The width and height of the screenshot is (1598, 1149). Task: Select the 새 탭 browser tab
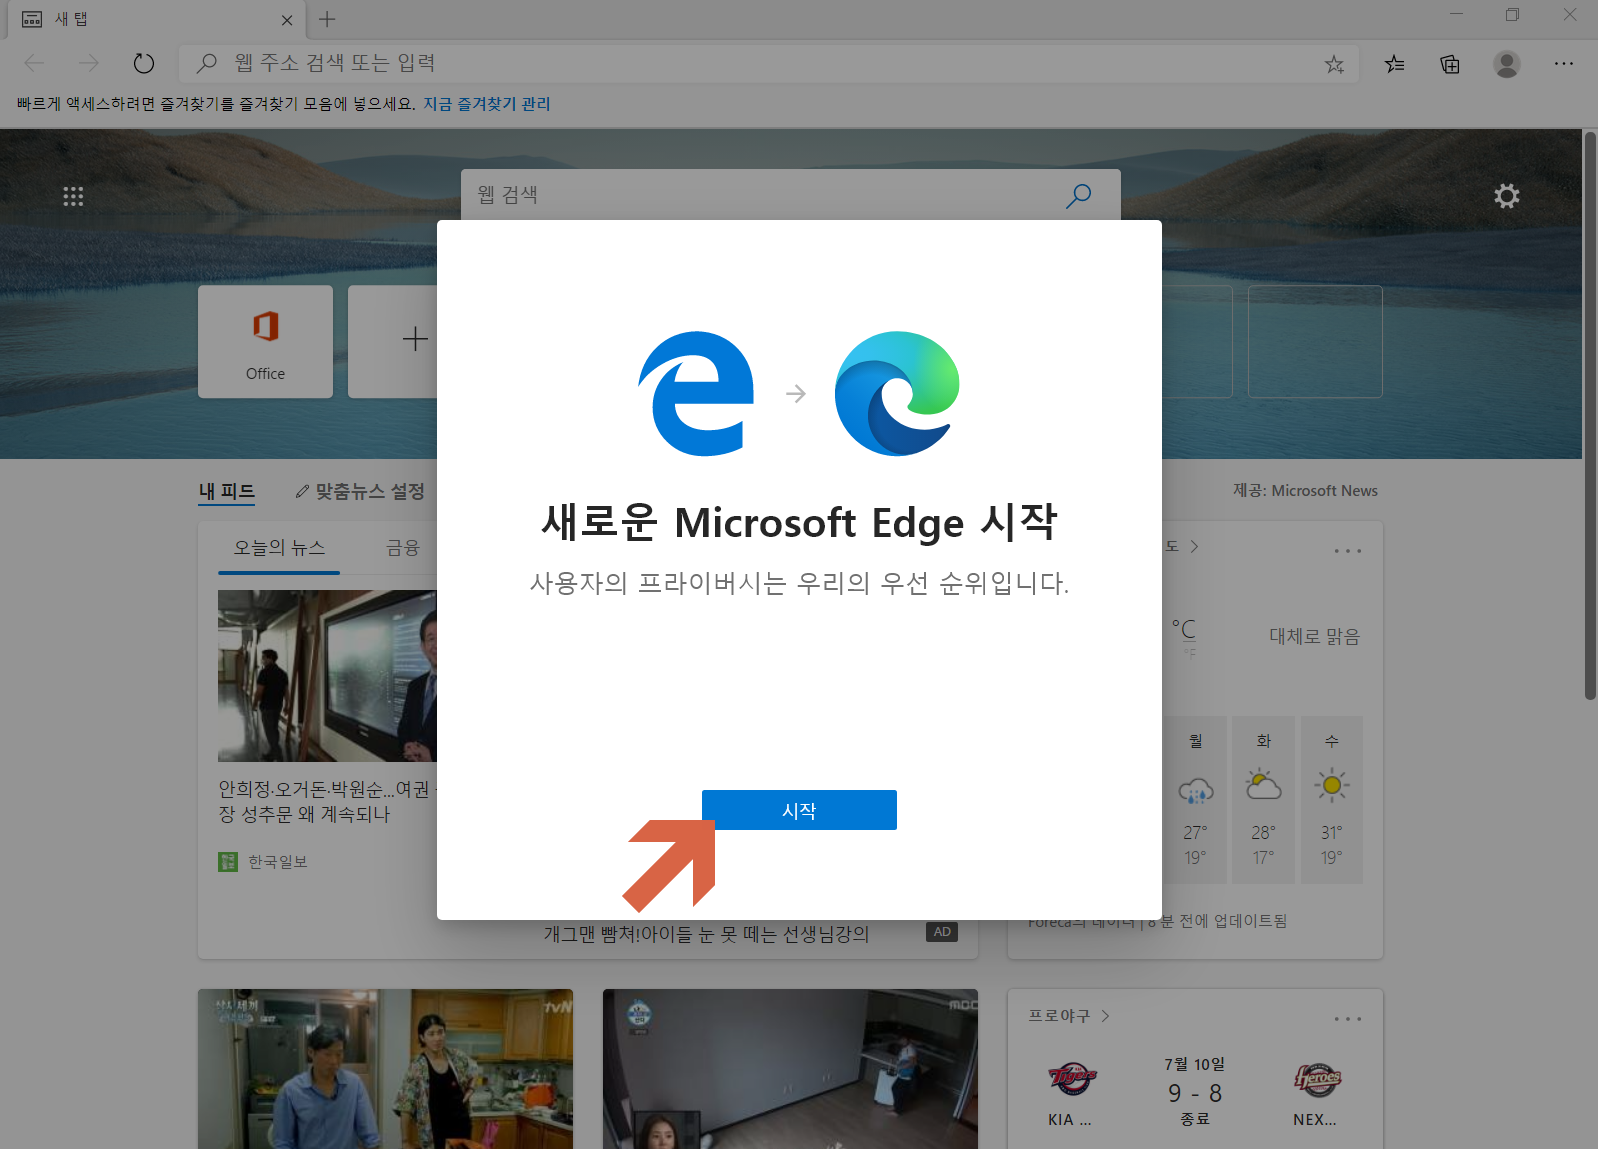(155, 20)
